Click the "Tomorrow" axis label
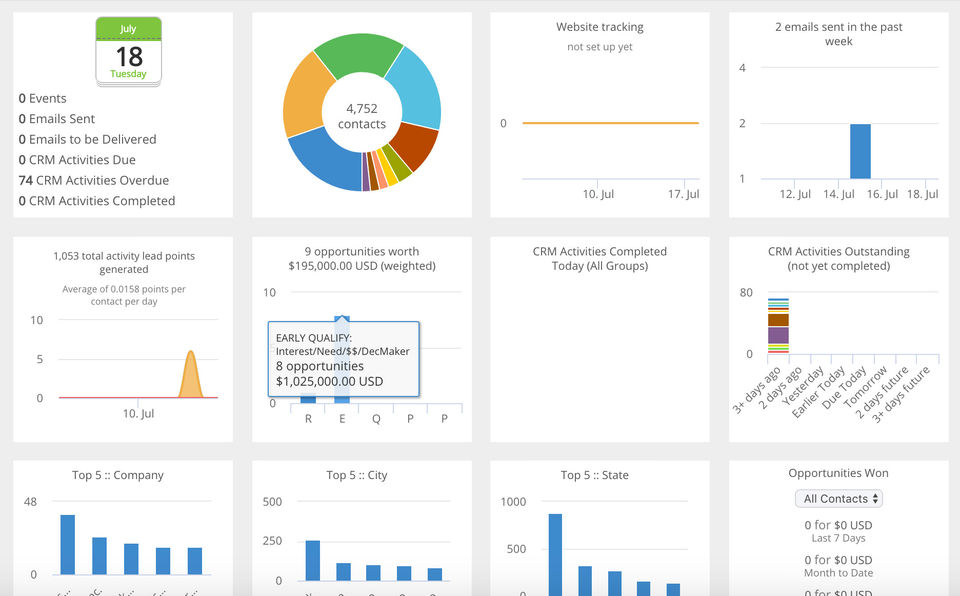Image resolution: width=960 pixels, height=596 pixels. pyautogui.click(x=864, y=387)
